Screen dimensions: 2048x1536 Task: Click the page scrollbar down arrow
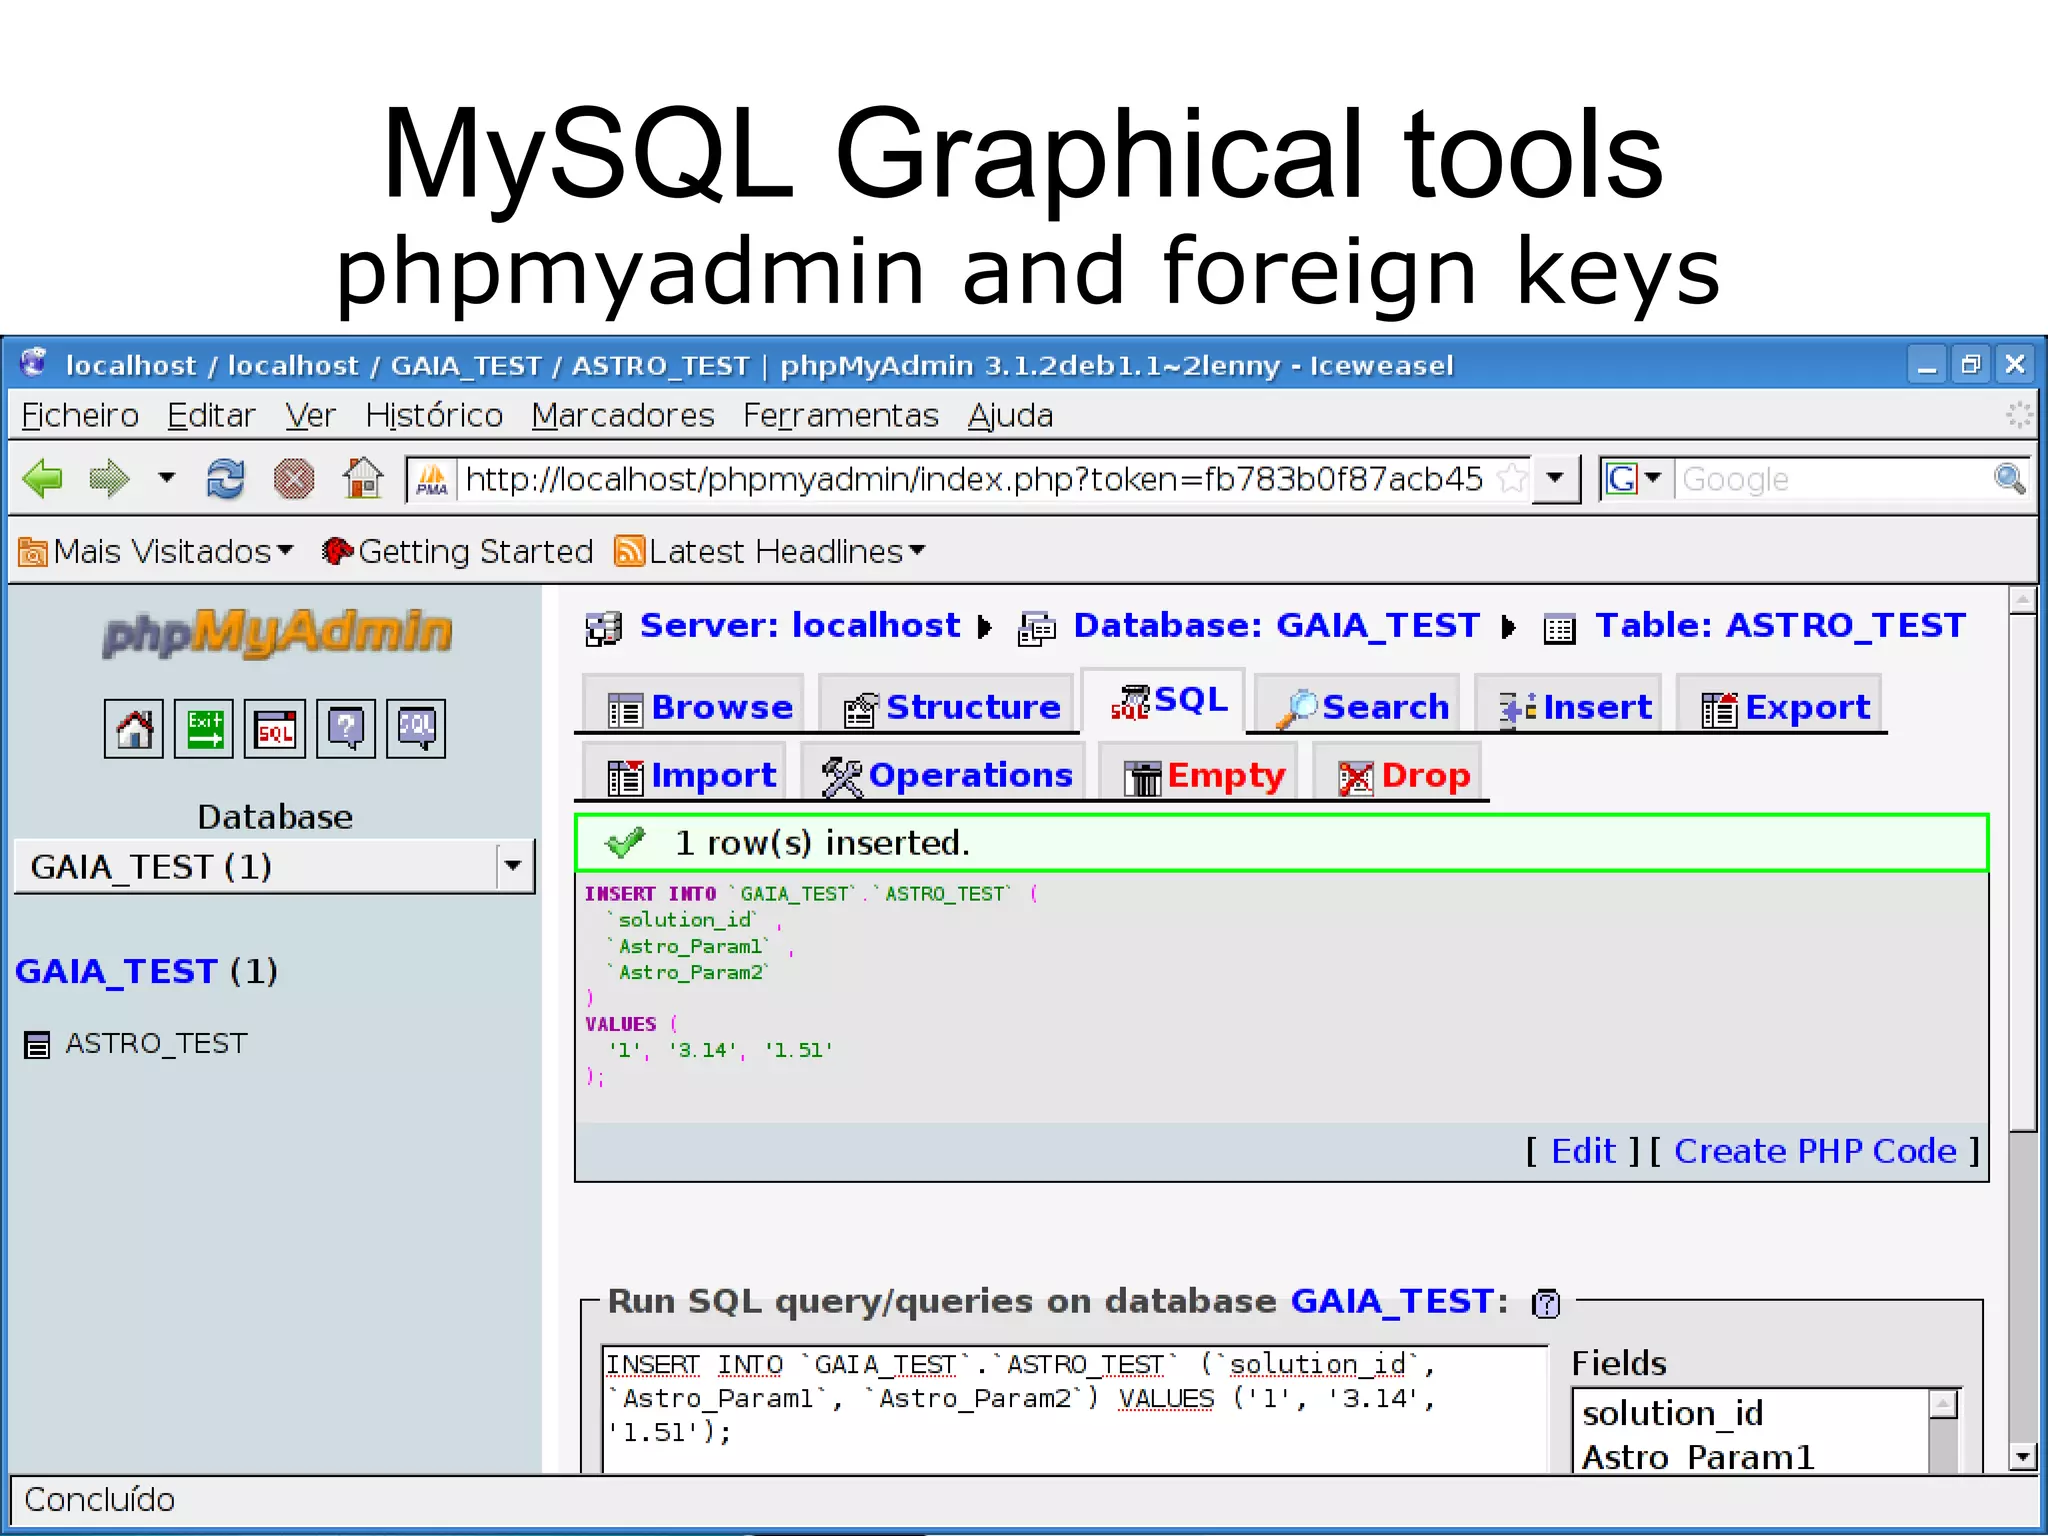[x=2023, y=1457]
